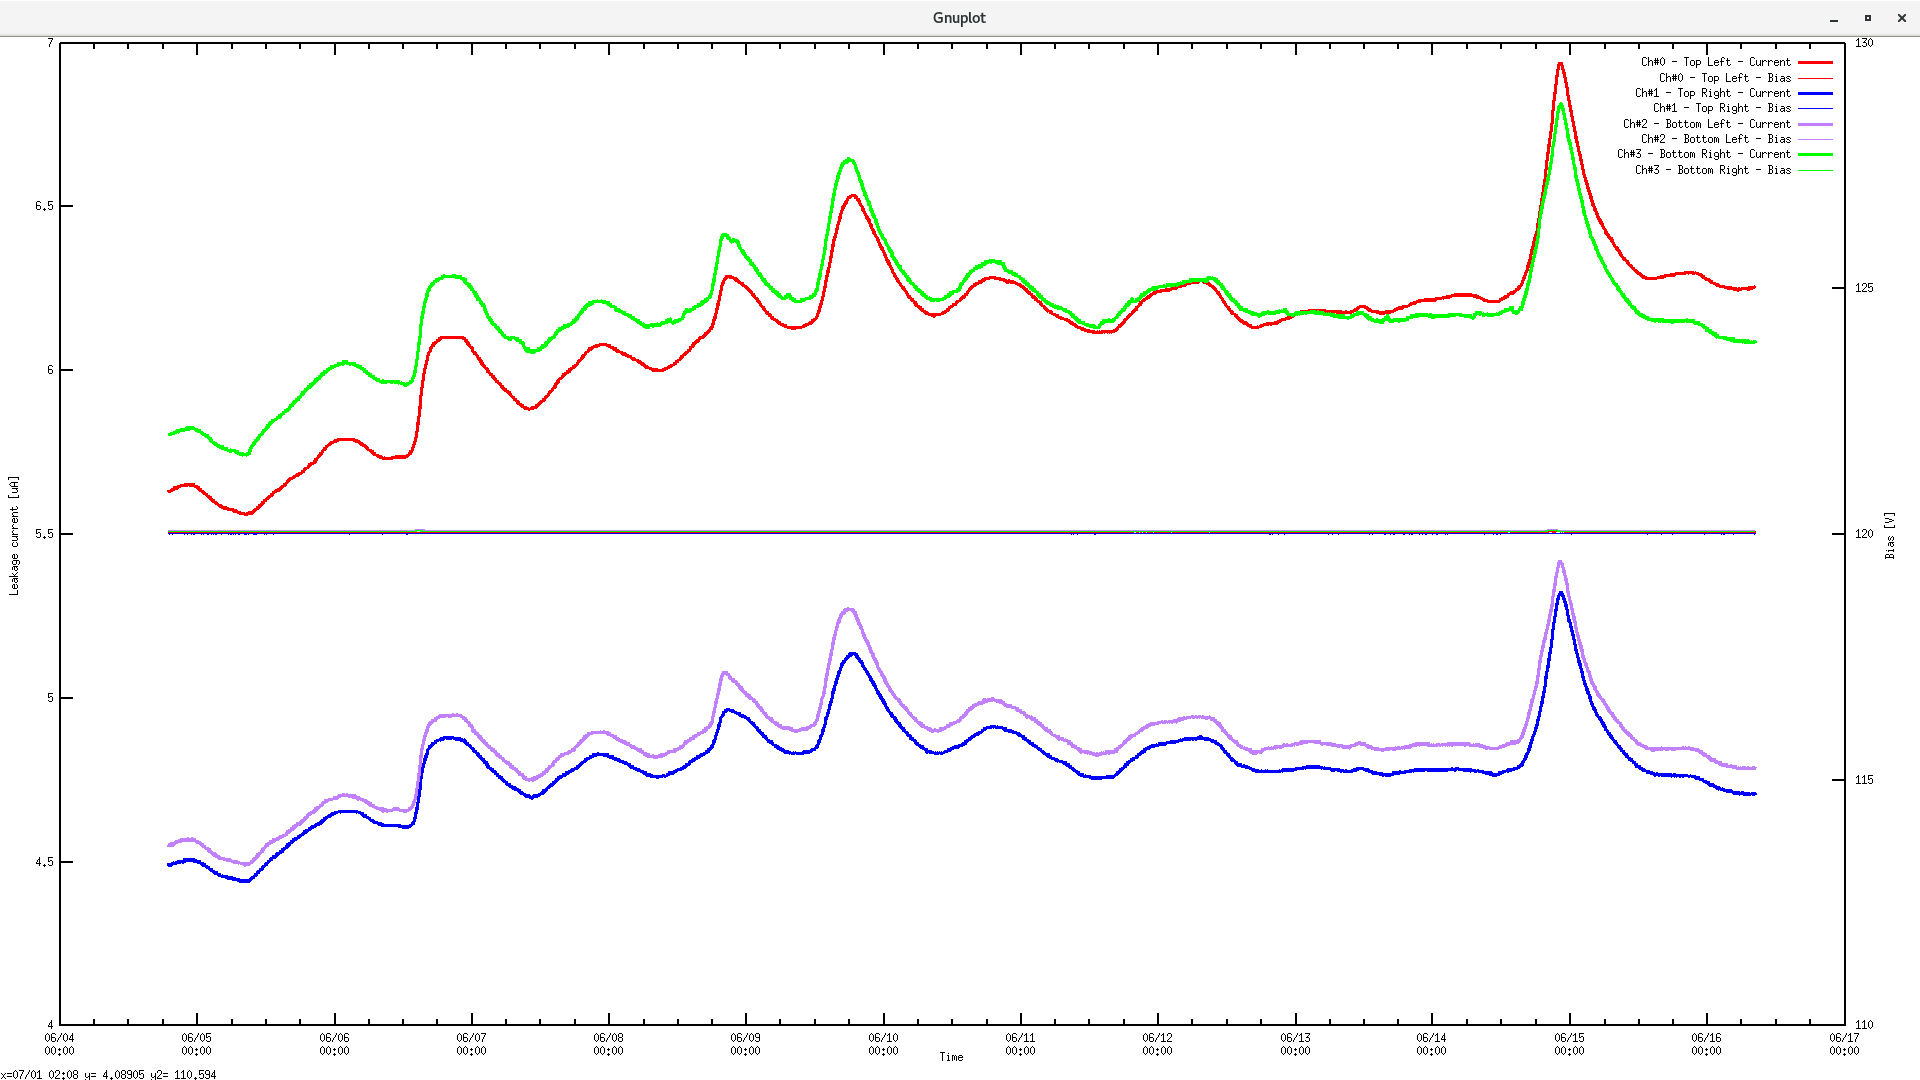Click the 'Bias [V]' right axis label
The height and width of the screenshot is (1080, 1920).
pos(1890,535)
